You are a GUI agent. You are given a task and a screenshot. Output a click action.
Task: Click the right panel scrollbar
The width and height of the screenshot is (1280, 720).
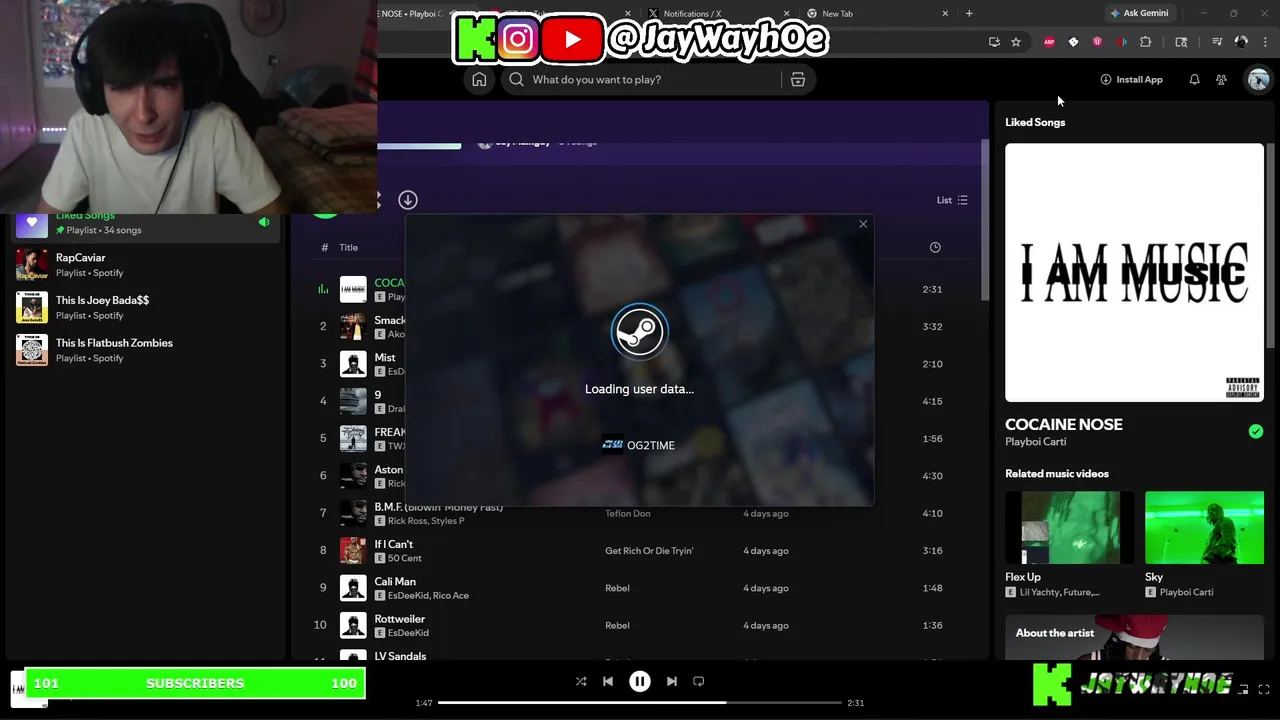click(1271, 245)
